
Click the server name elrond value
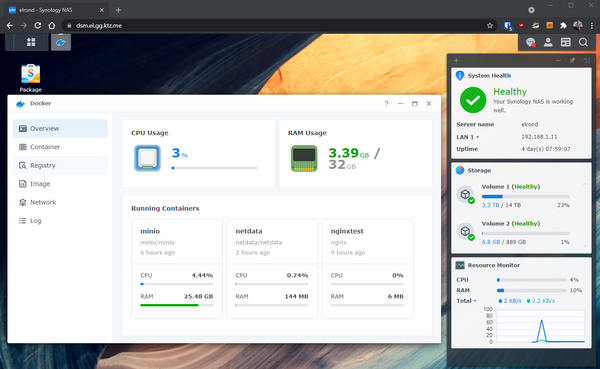530,124
